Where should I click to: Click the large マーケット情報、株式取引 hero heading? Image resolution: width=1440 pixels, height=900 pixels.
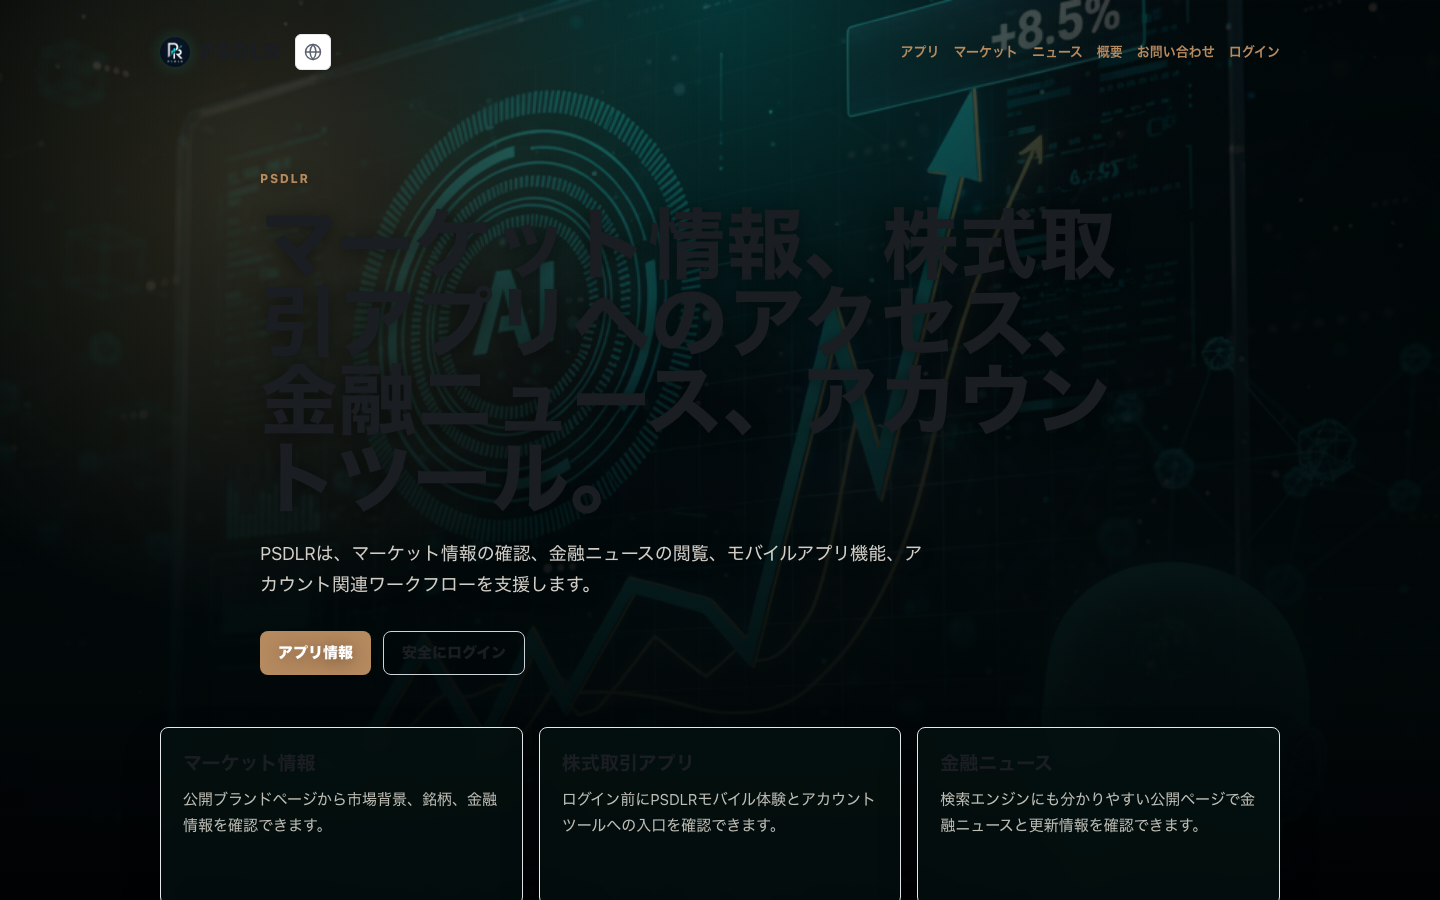(688, 360)
